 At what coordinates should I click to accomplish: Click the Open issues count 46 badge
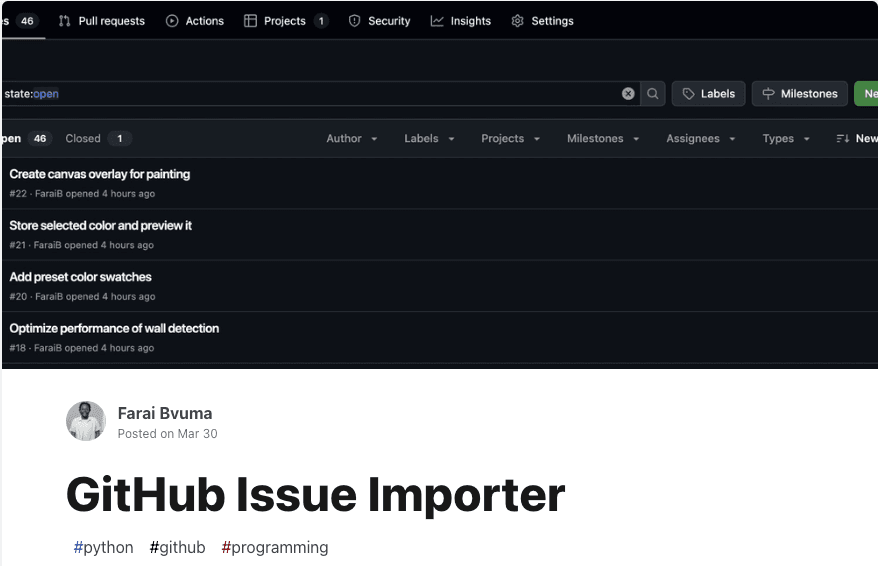(x=40, y=138)
